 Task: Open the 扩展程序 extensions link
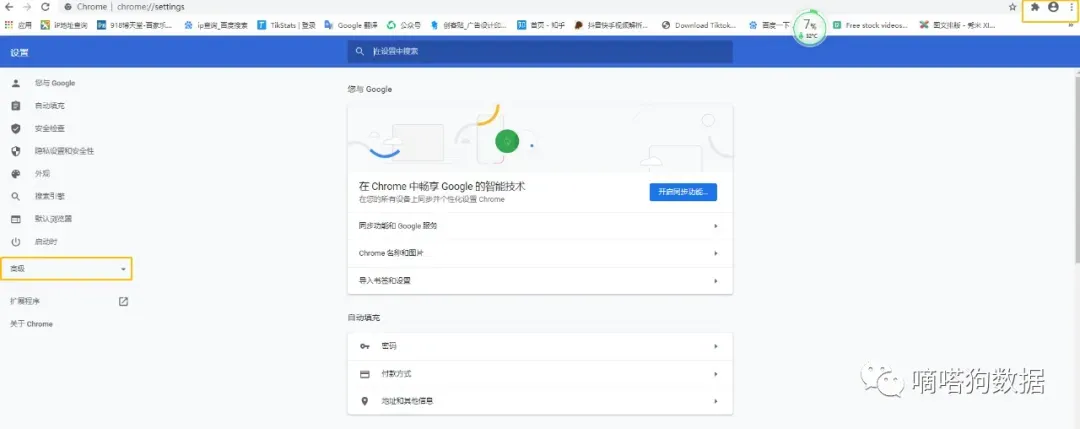point(69,302)
